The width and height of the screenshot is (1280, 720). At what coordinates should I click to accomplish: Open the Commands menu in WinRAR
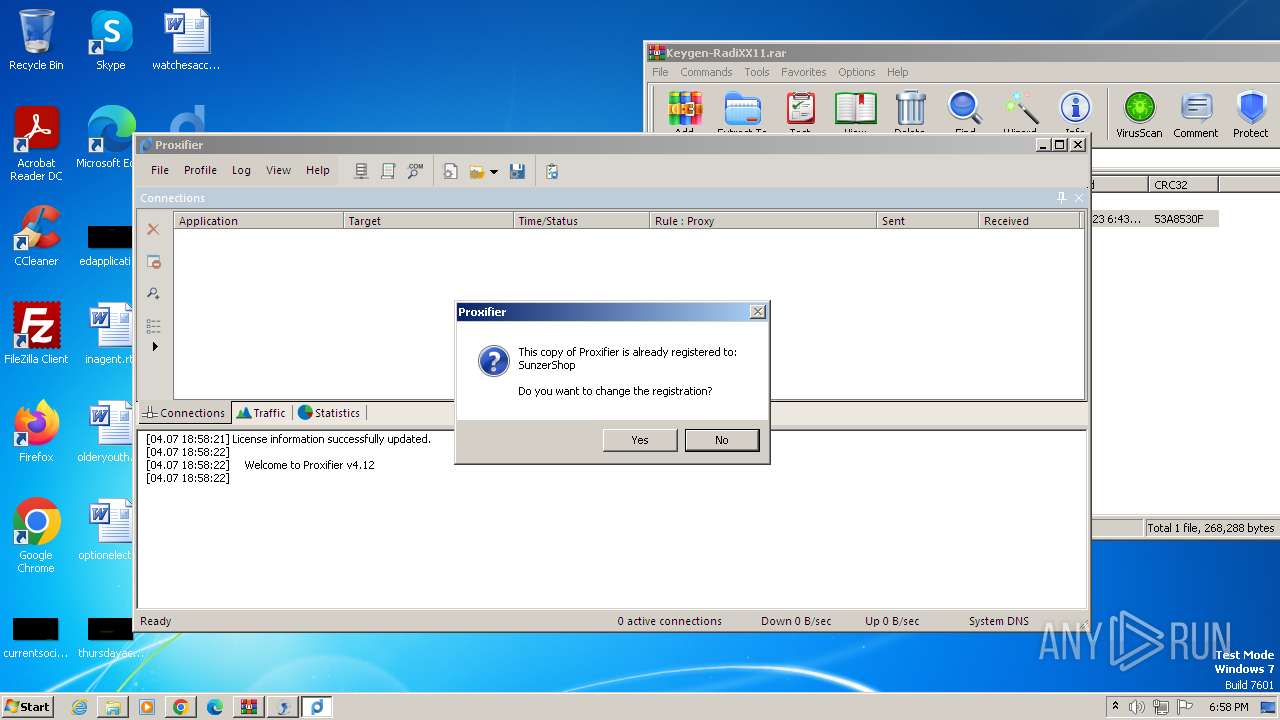point(706,72)
